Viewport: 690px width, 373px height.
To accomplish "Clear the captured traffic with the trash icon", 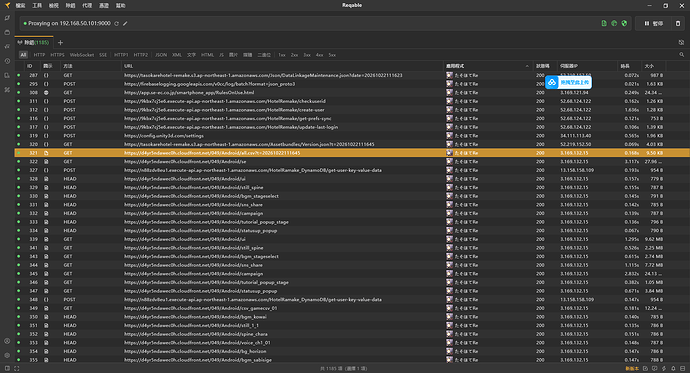I will pyautogui.click(x=678, y=23).
